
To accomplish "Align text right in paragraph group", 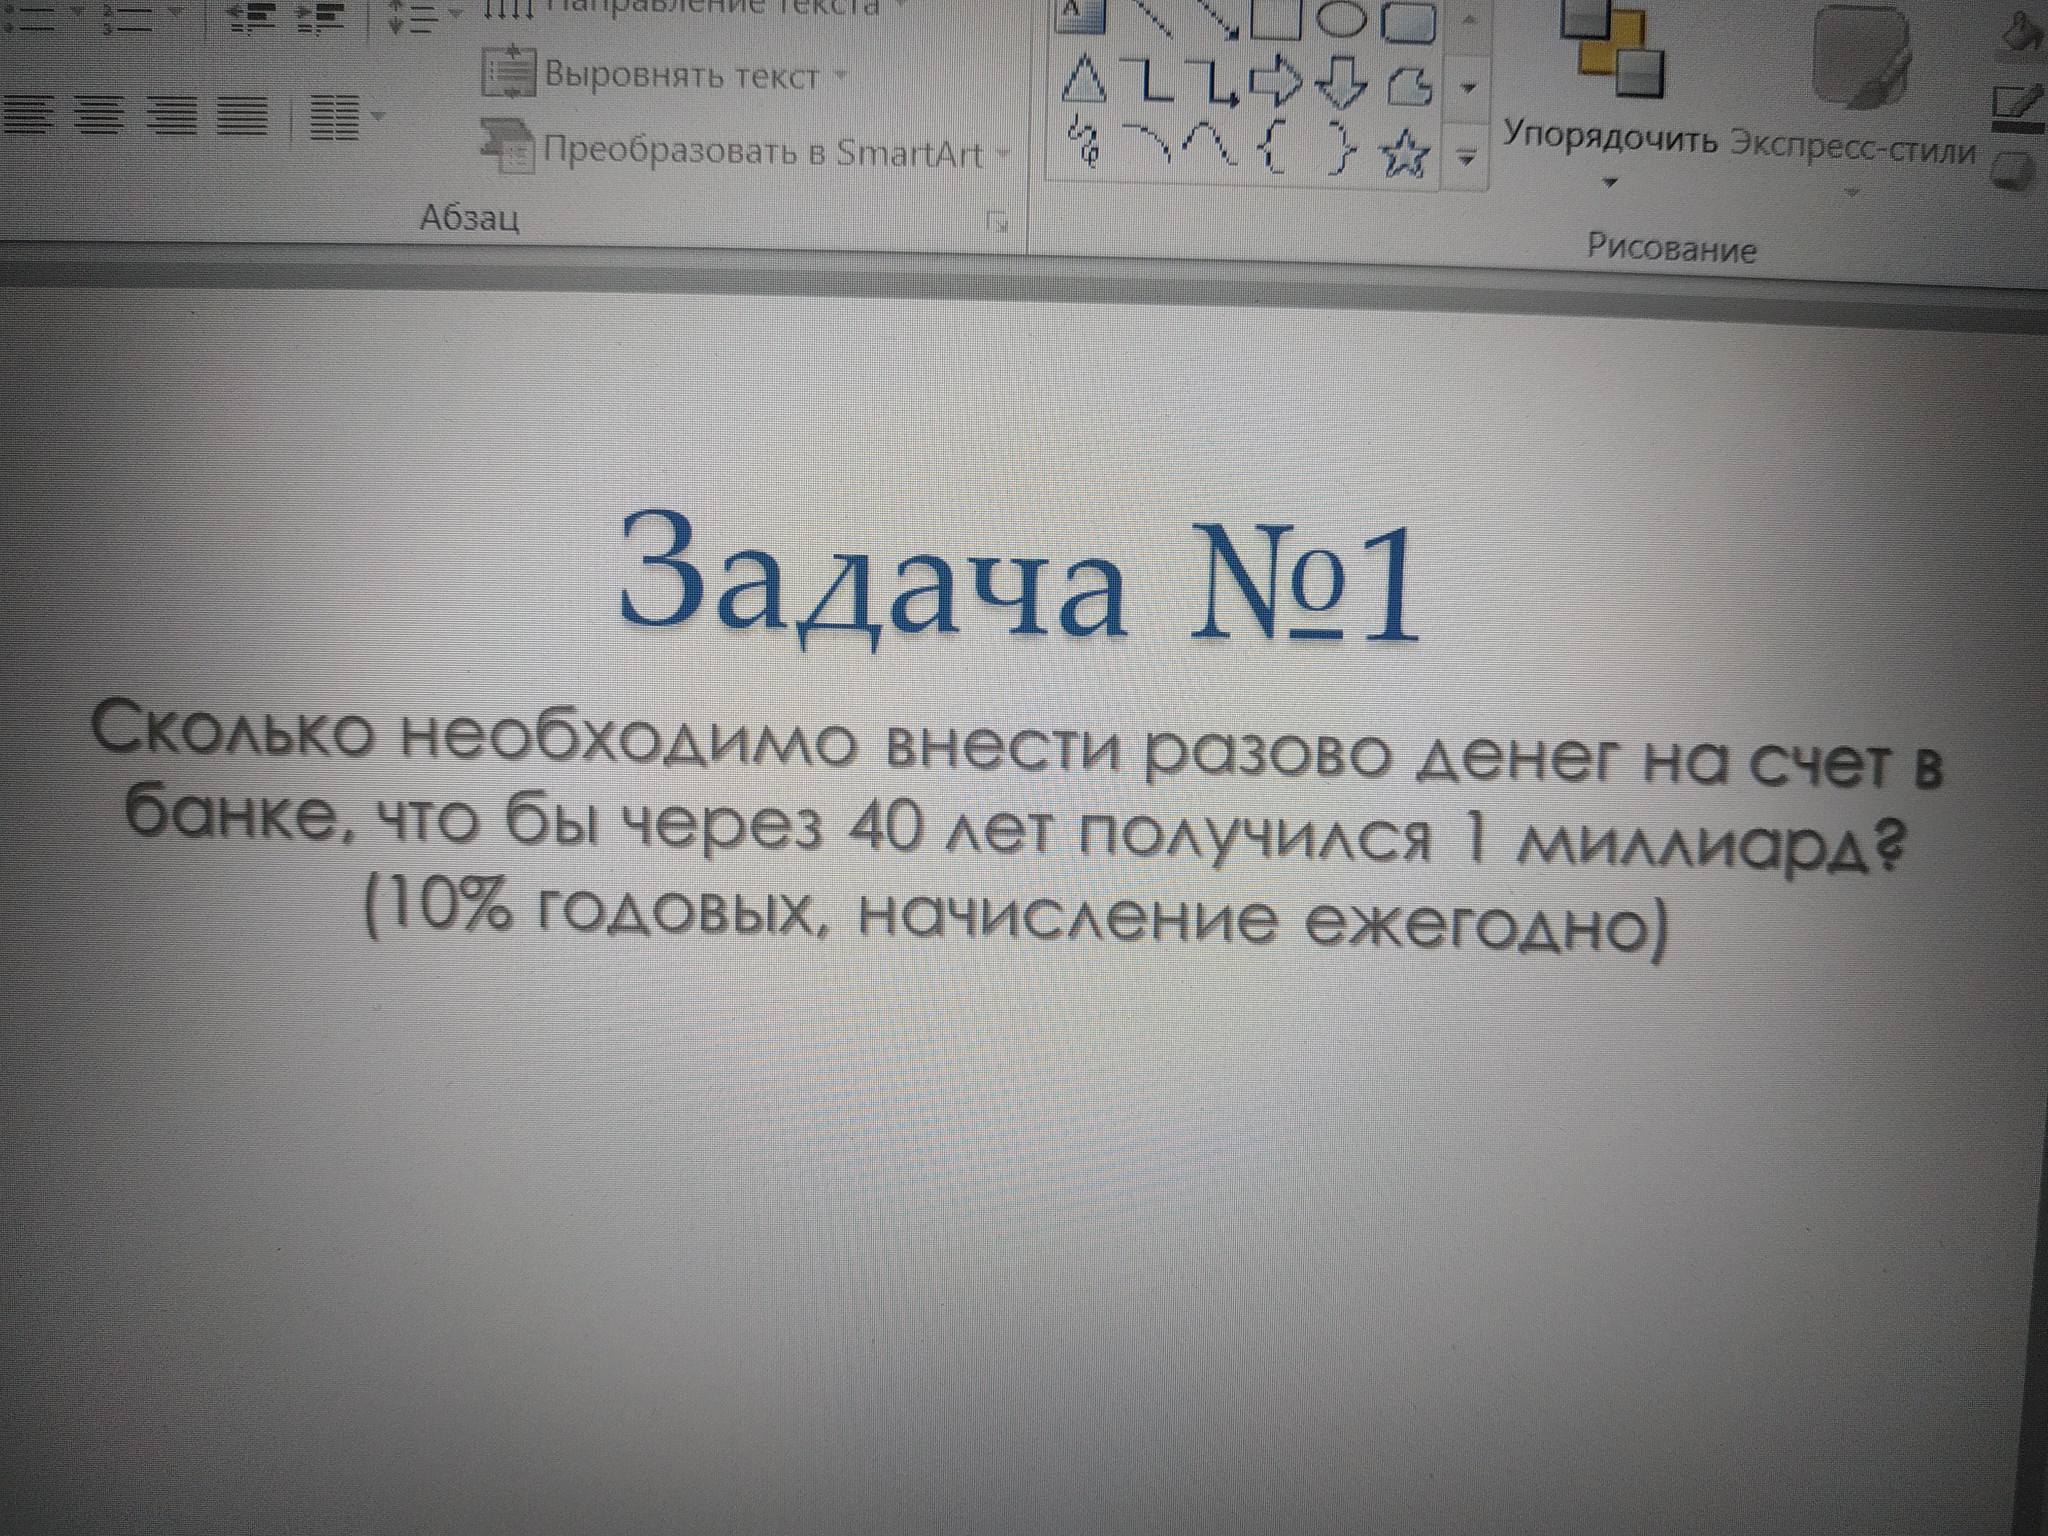I will click(171, 117).
